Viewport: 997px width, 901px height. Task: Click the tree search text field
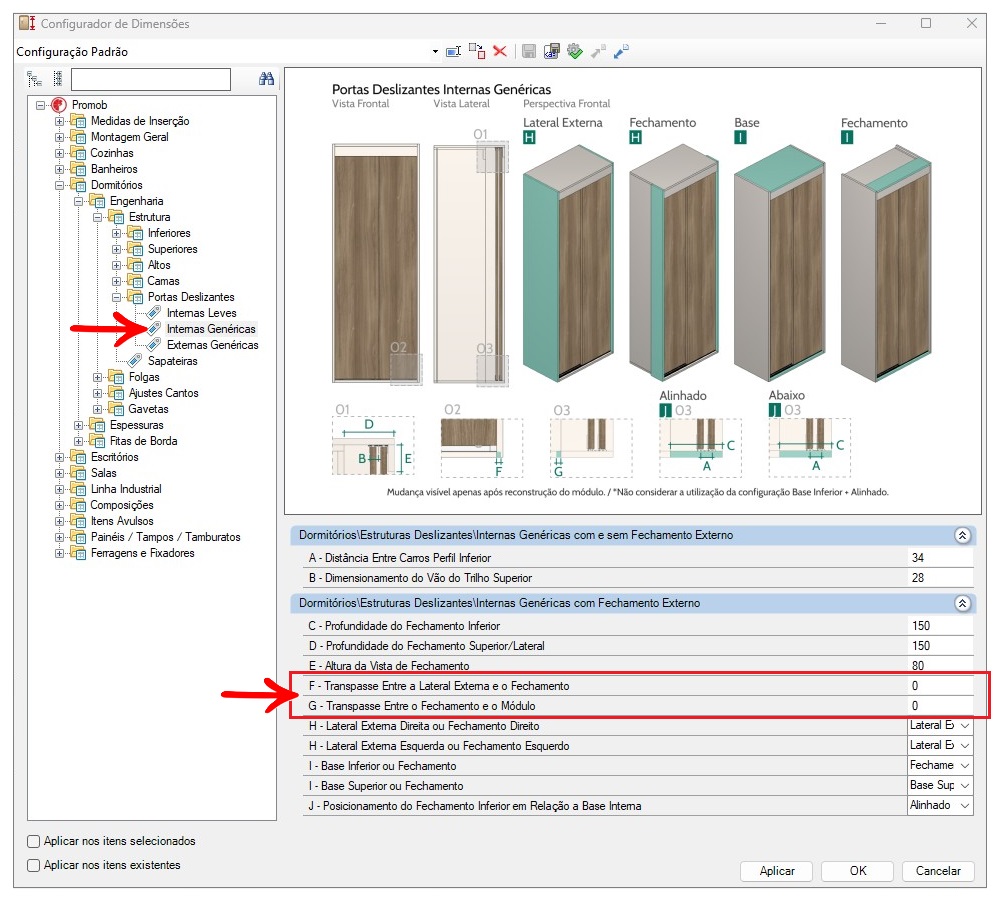151,79
